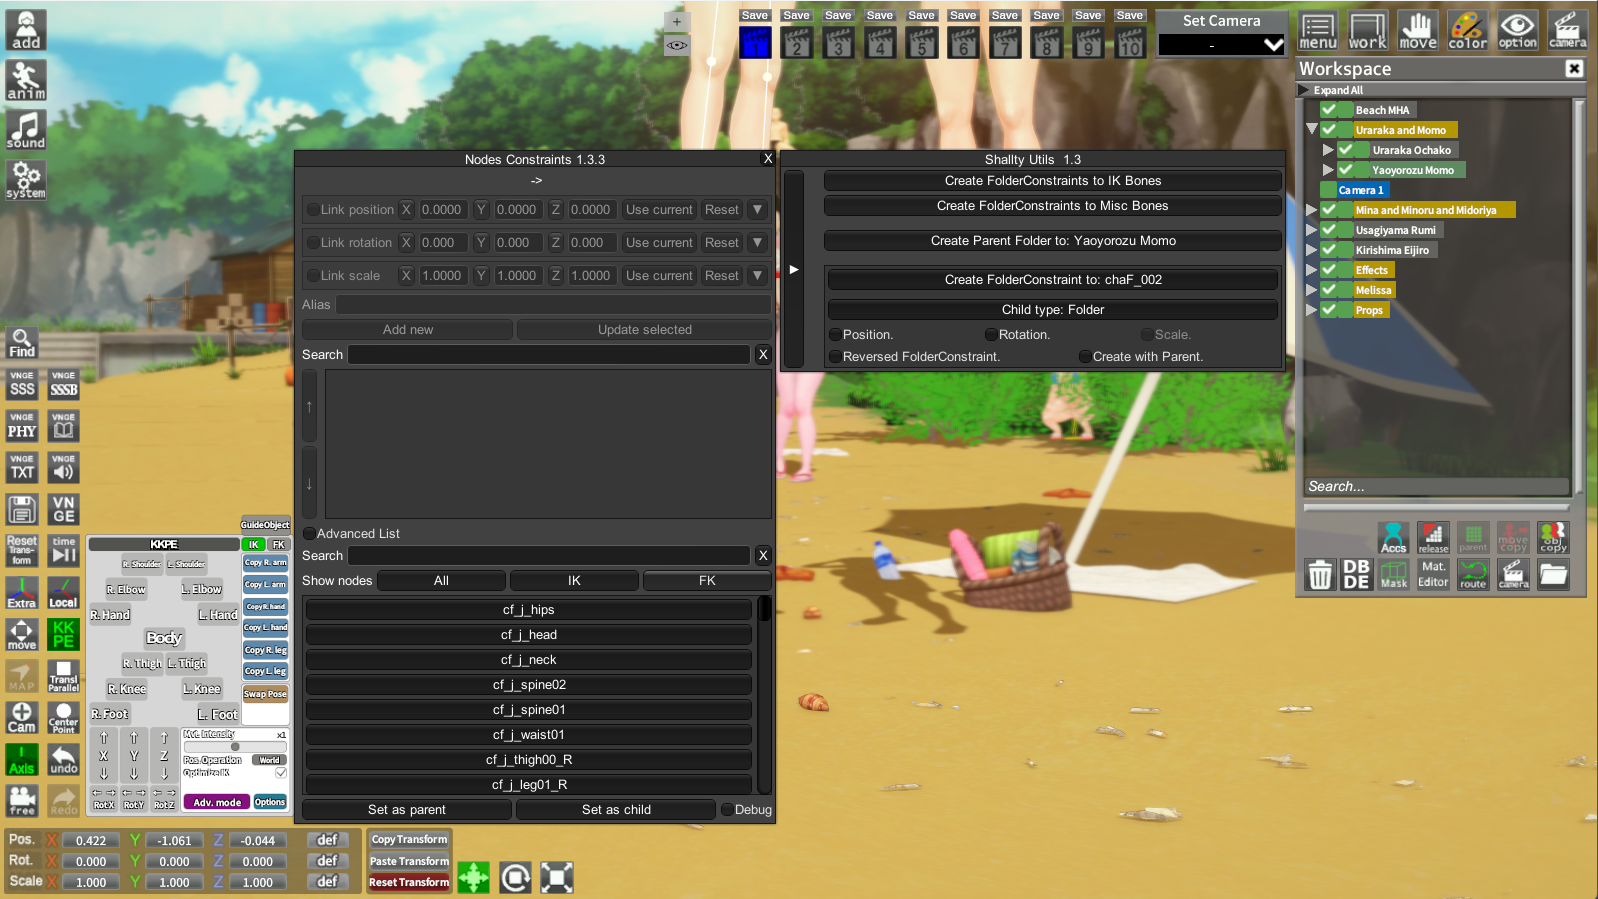1598x899 pixels.
Task: Uncheck the Kirishima Eijiro visibility checkbox
Action: coord(1329,250)
